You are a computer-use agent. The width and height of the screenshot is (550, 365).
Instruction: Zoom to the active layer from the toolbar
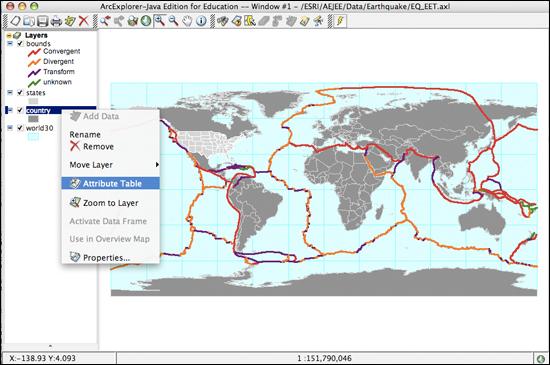pyautogui.click(x=133, y=21)
